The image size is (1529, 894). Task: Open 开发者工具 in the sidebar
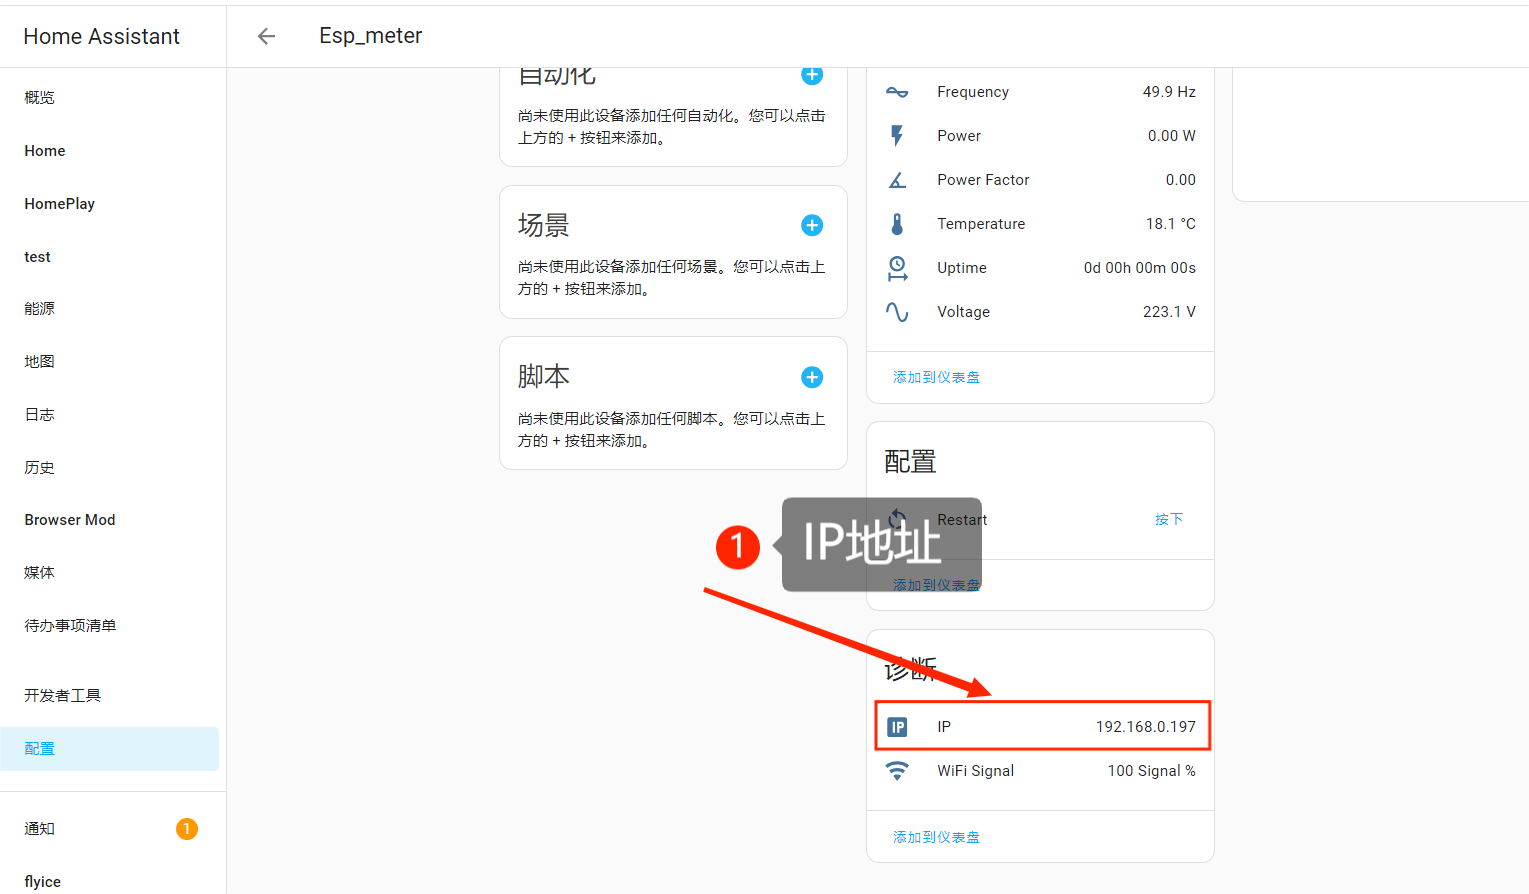(63, 696)
